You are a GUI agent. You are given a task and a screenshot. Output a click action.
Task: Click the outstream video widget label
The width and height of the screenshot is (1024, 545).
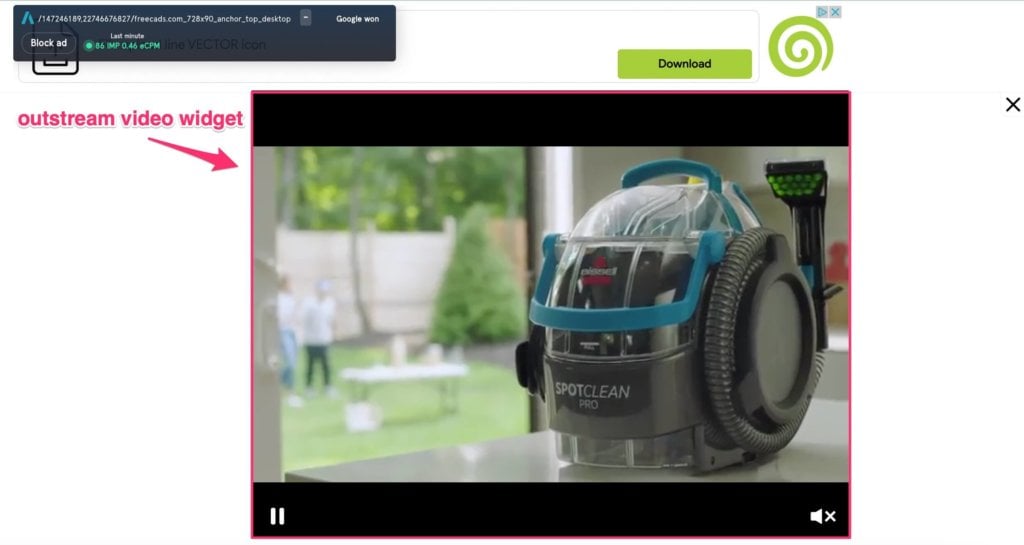pyautogui.click(x=130, y=119)
